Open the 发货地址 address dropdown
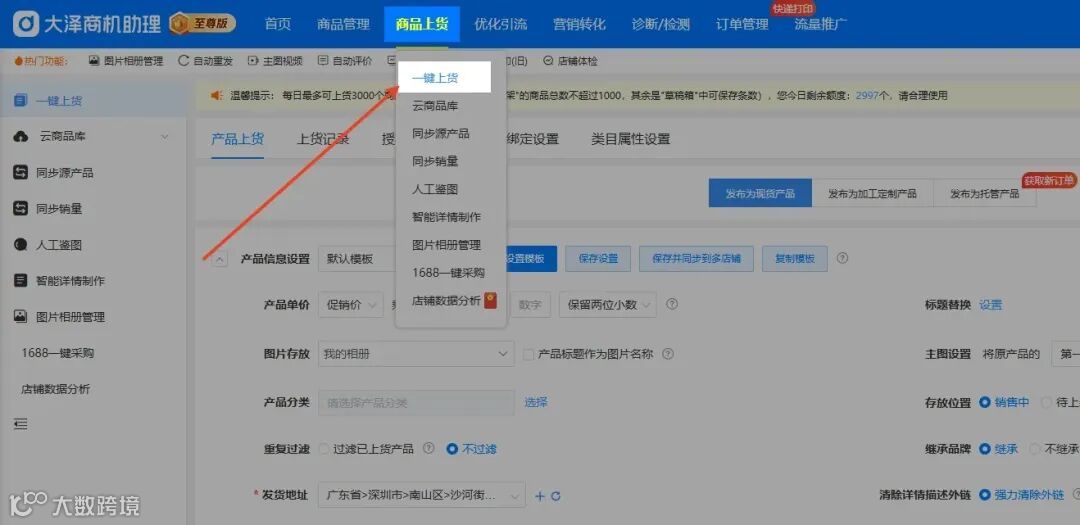Screen dimensions: 1080x525 [x=422, y=495]
